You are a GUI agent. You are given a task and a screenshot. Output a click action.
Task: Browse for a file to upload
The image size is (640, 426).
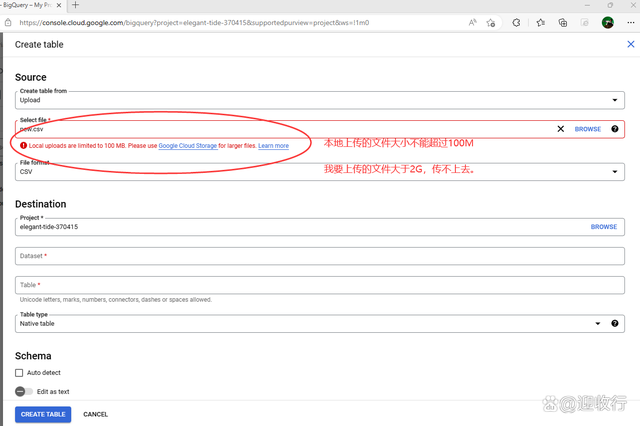tap(588, 129)
